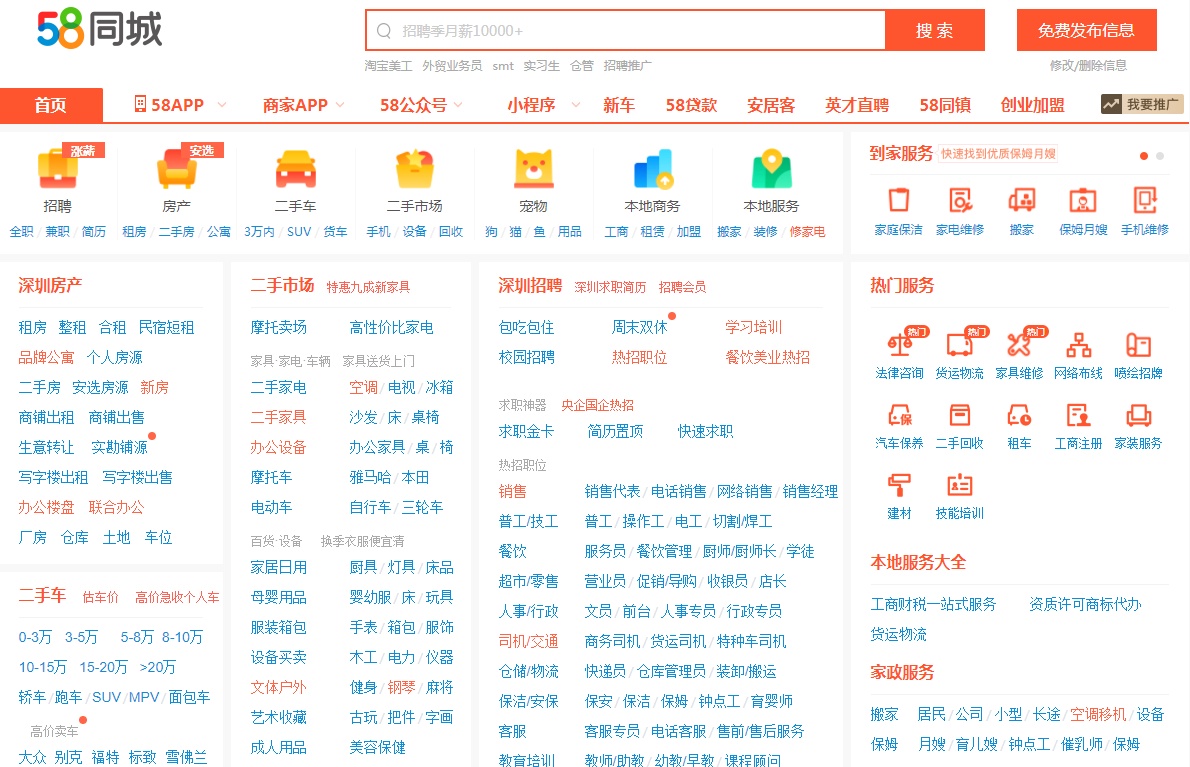Open the 创业加盟 navigation item
Viewport: 1190px width, 767px height.
tap(1032, 105)
